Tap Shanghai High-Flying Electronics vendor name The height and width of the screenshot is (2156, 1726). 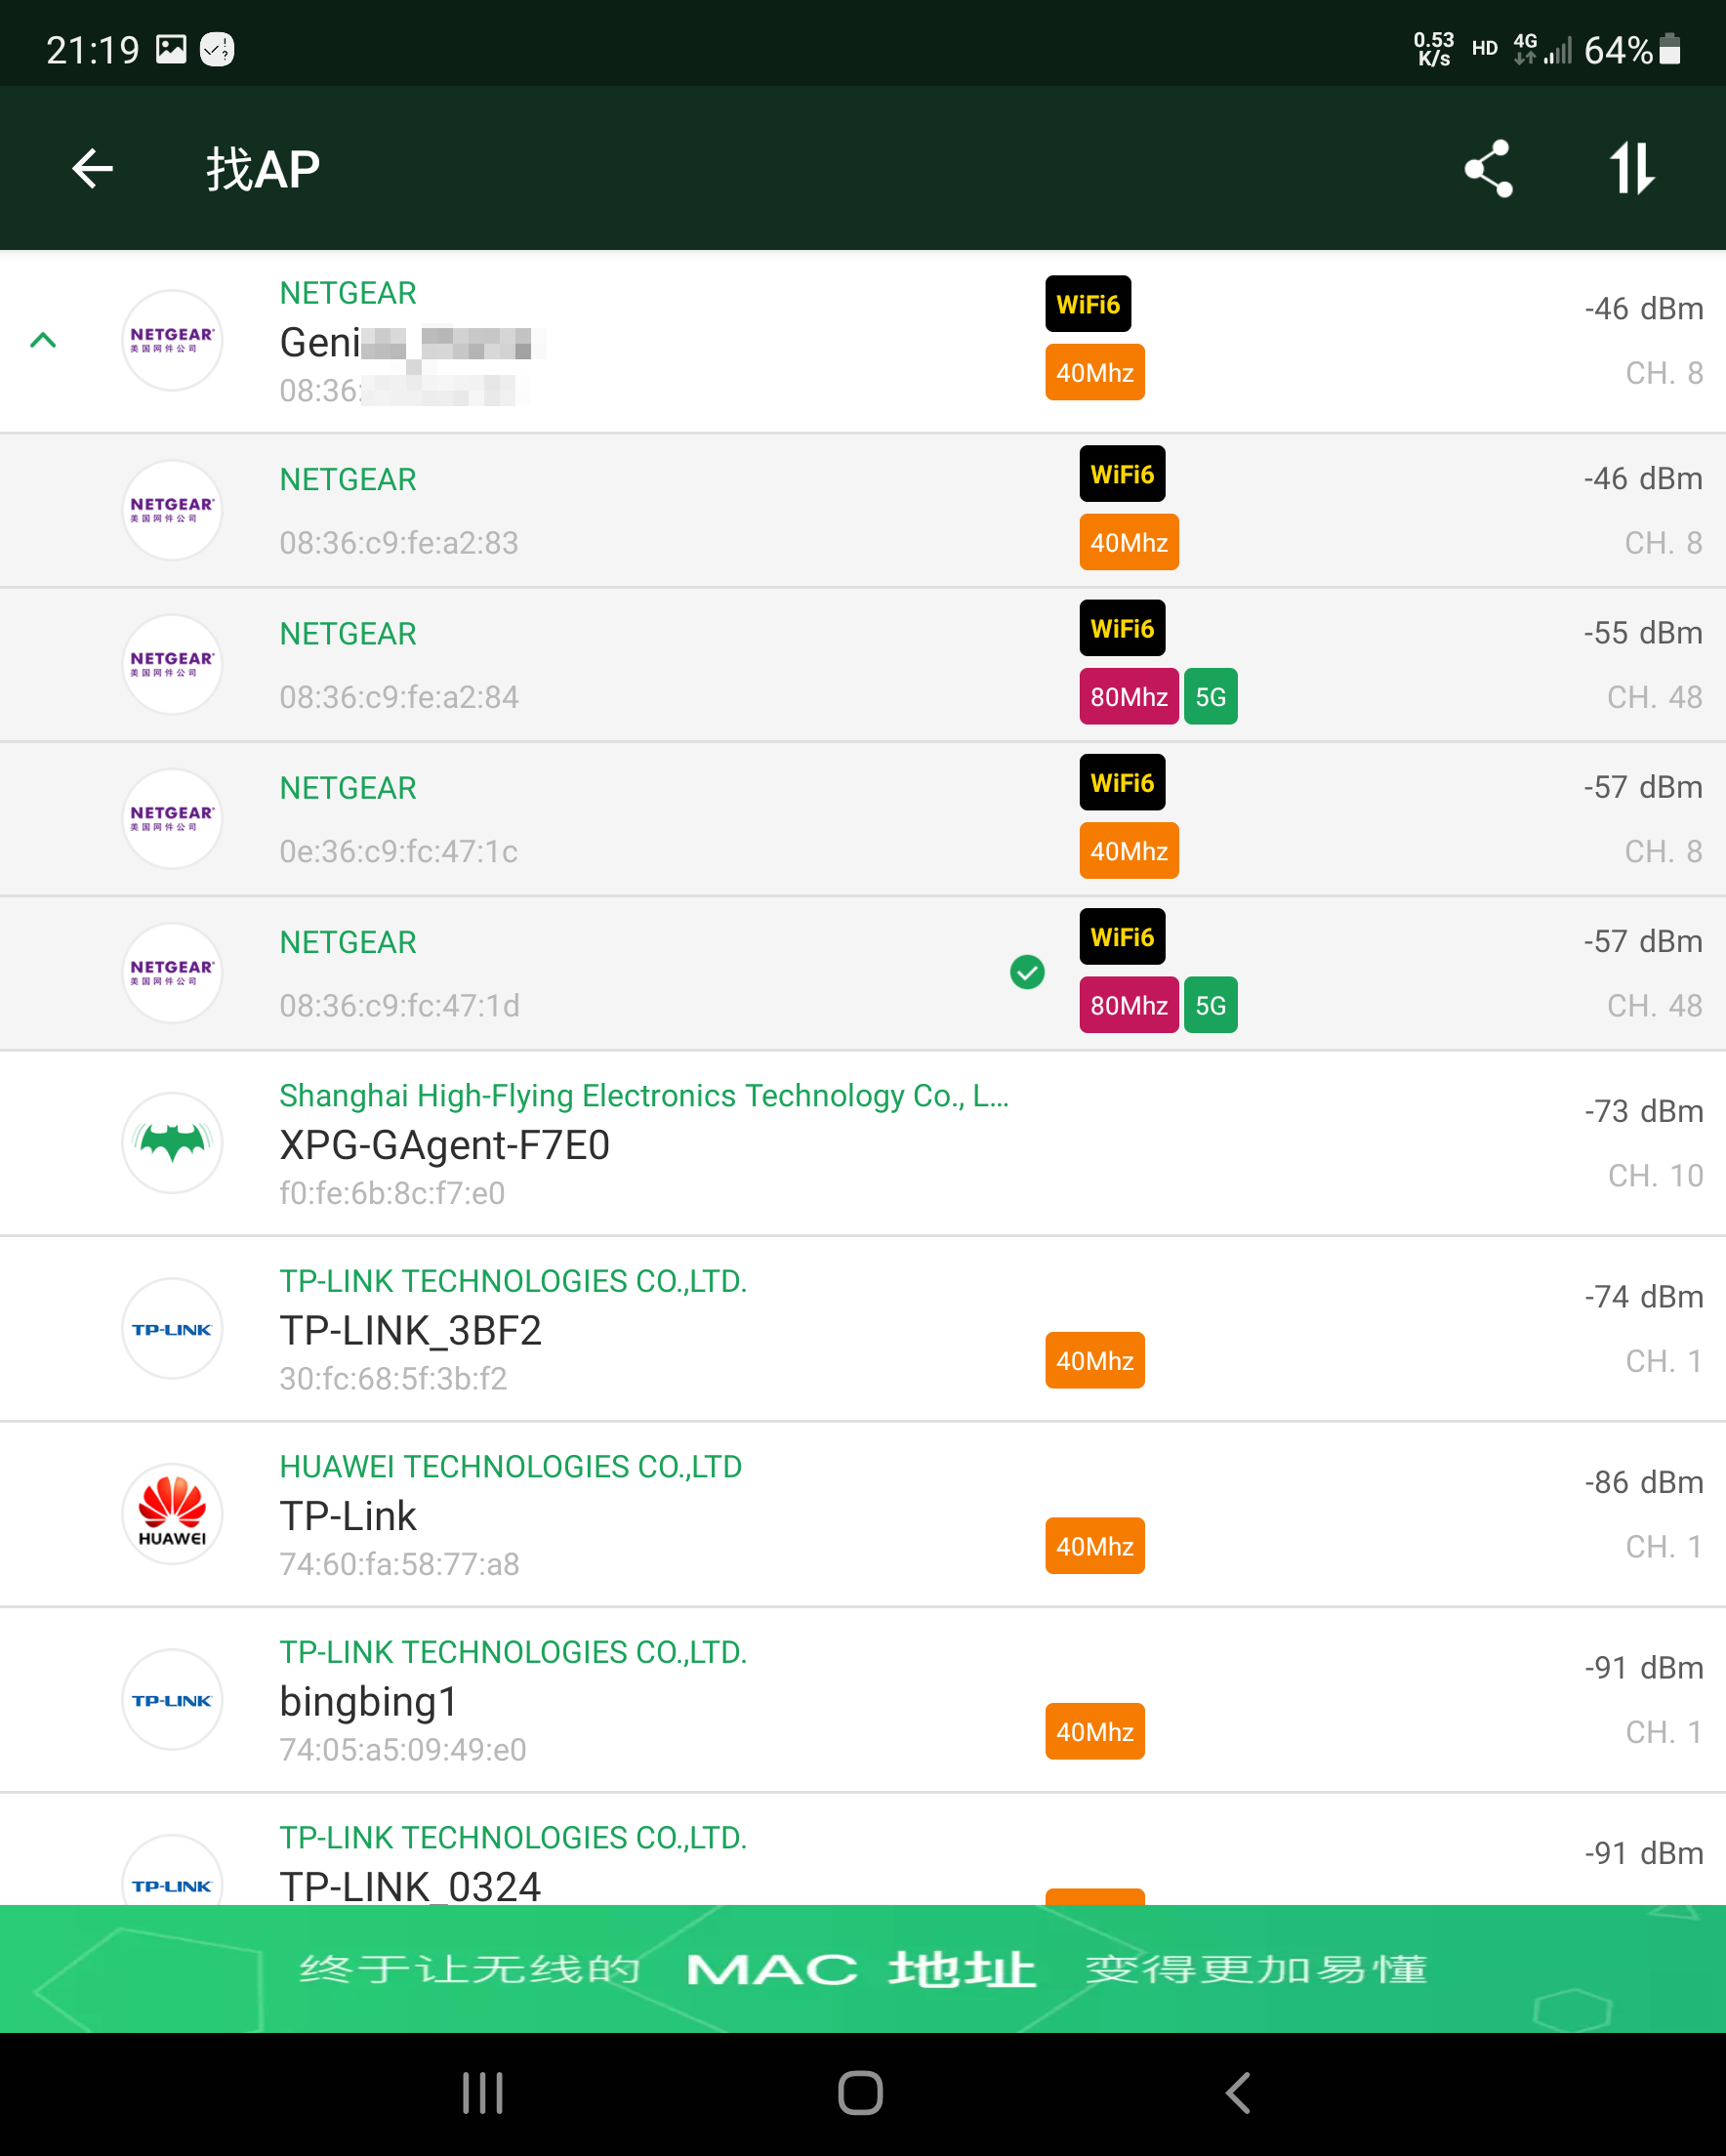pos(644,1096)
